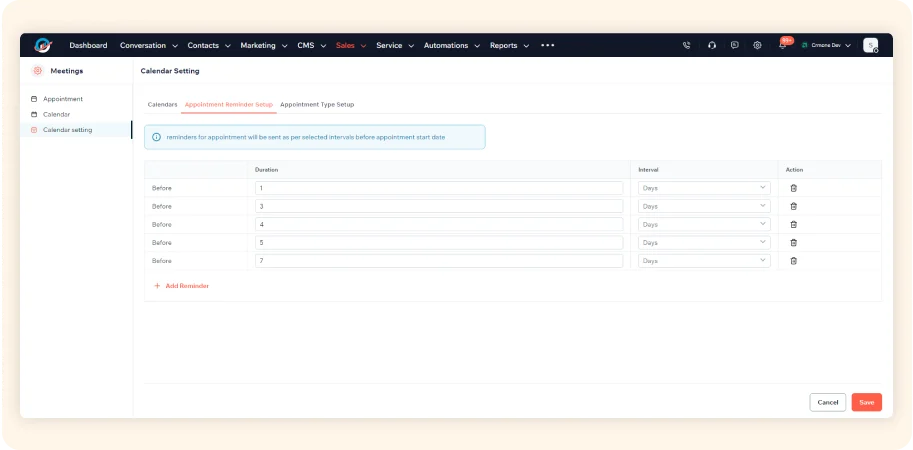Expand the Marketing menu
Viewport: 913px width, 450px height.
pos(264,45)
